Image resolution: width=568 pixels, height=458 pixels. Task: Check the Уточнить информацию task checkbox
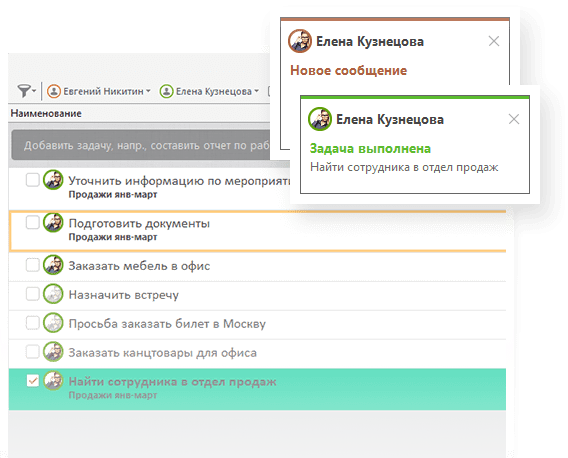pyautogui.click(x=33, y=179)
